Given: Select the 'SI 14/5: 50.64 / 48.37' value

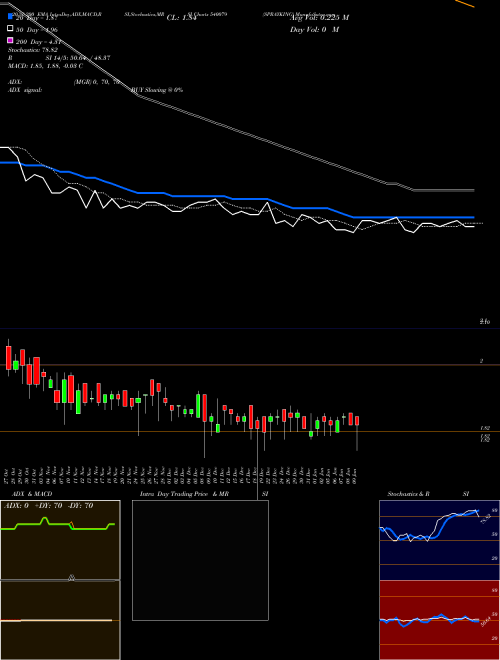Looking at the screenshot, I should pos(78,58).
